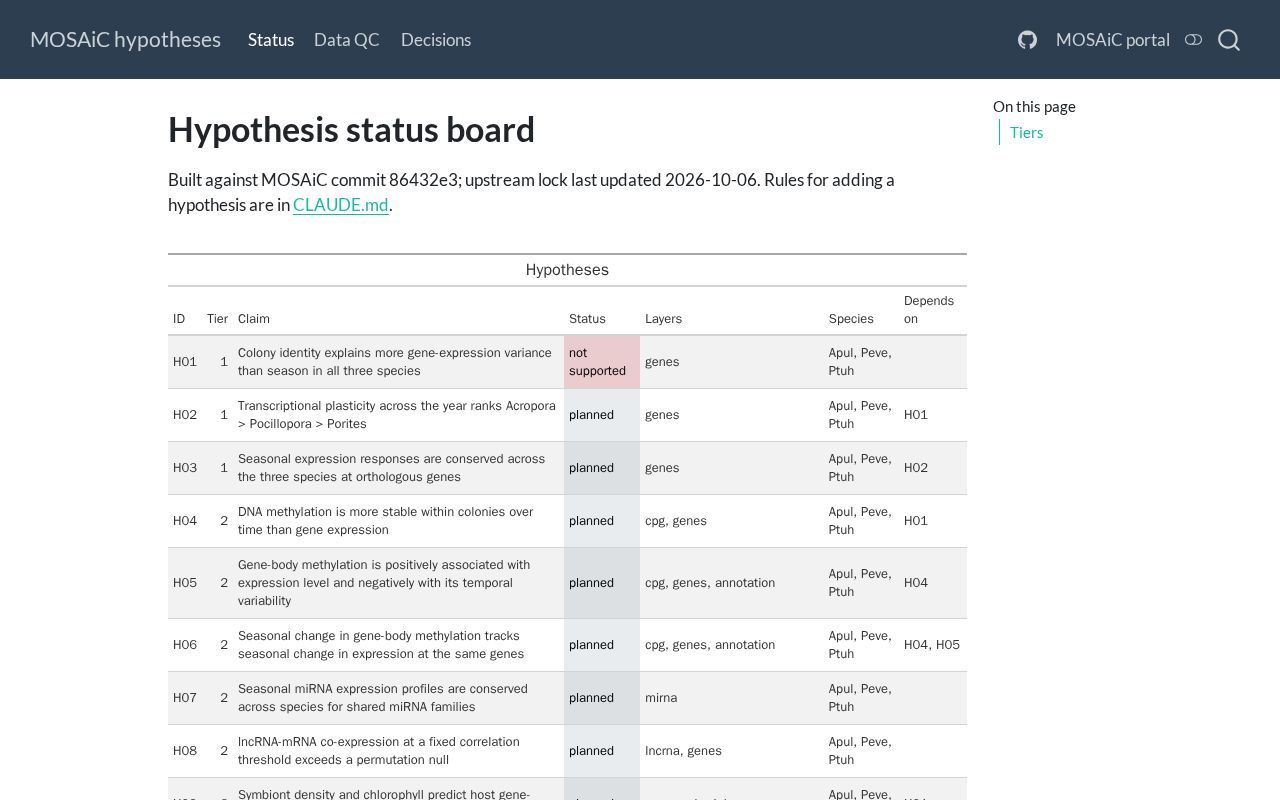Select the H01 ID cell

(x=185, y=362)
